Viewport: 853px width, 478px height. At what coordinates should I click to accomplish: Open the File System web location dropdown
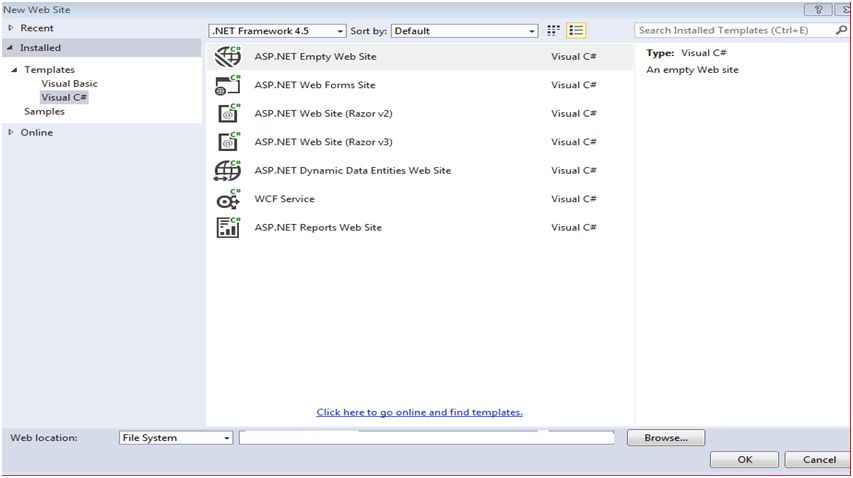tap(176, 438)
